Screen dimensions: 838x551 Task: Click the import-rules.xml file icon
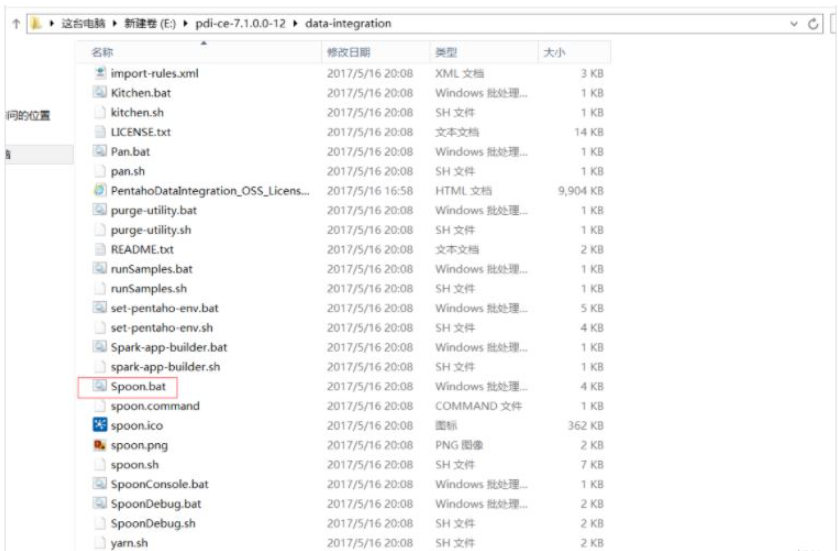(x=100, y=72)
